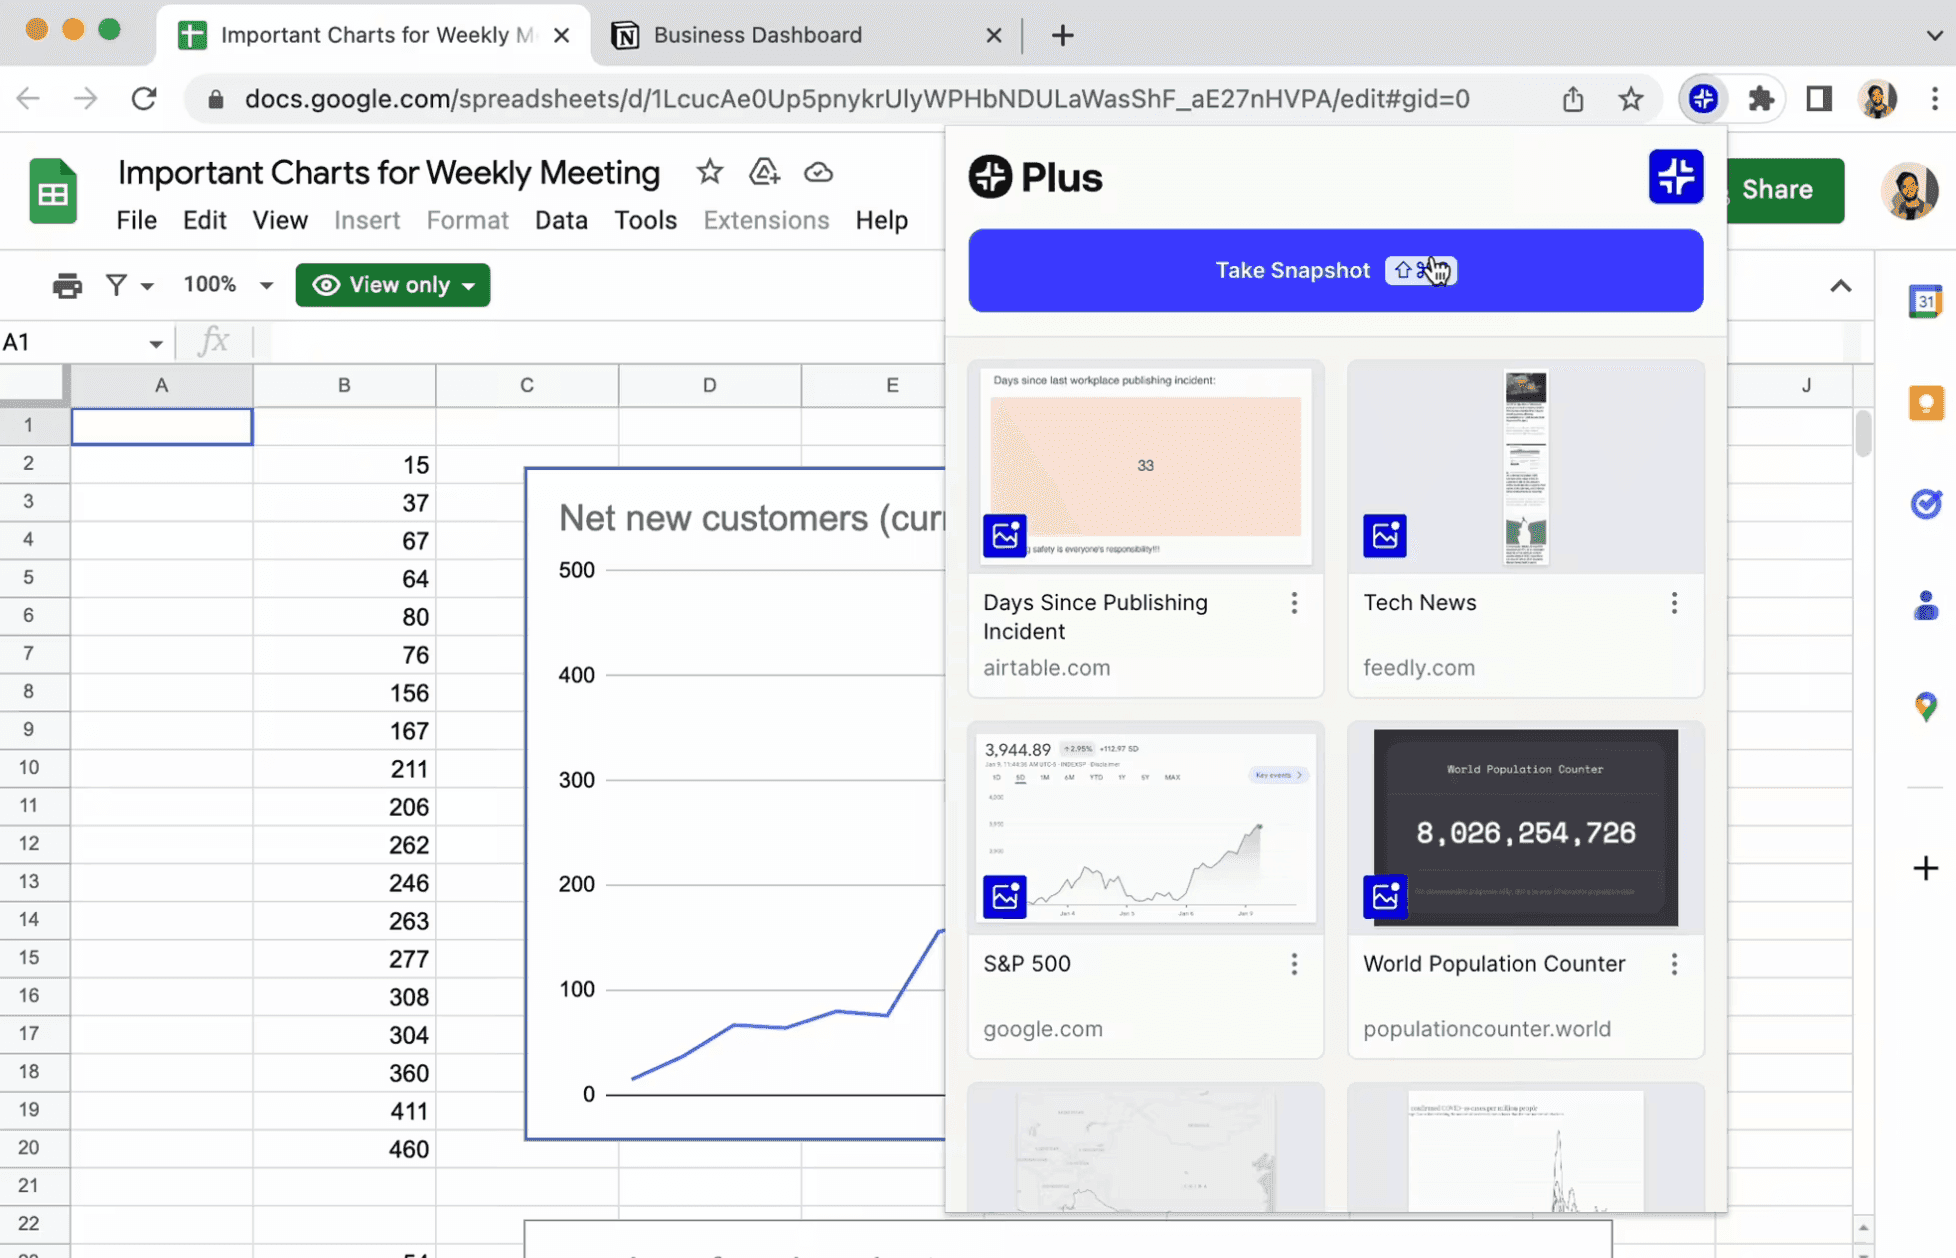Open the Data menu
Viewport: 1956px width, 1258px height.
561,220
